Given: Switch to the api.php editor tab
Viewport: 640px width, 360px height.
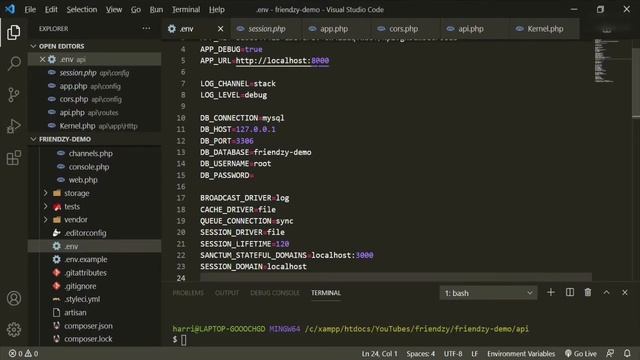Looking at the screenshot, I should (x=471, y=29).
